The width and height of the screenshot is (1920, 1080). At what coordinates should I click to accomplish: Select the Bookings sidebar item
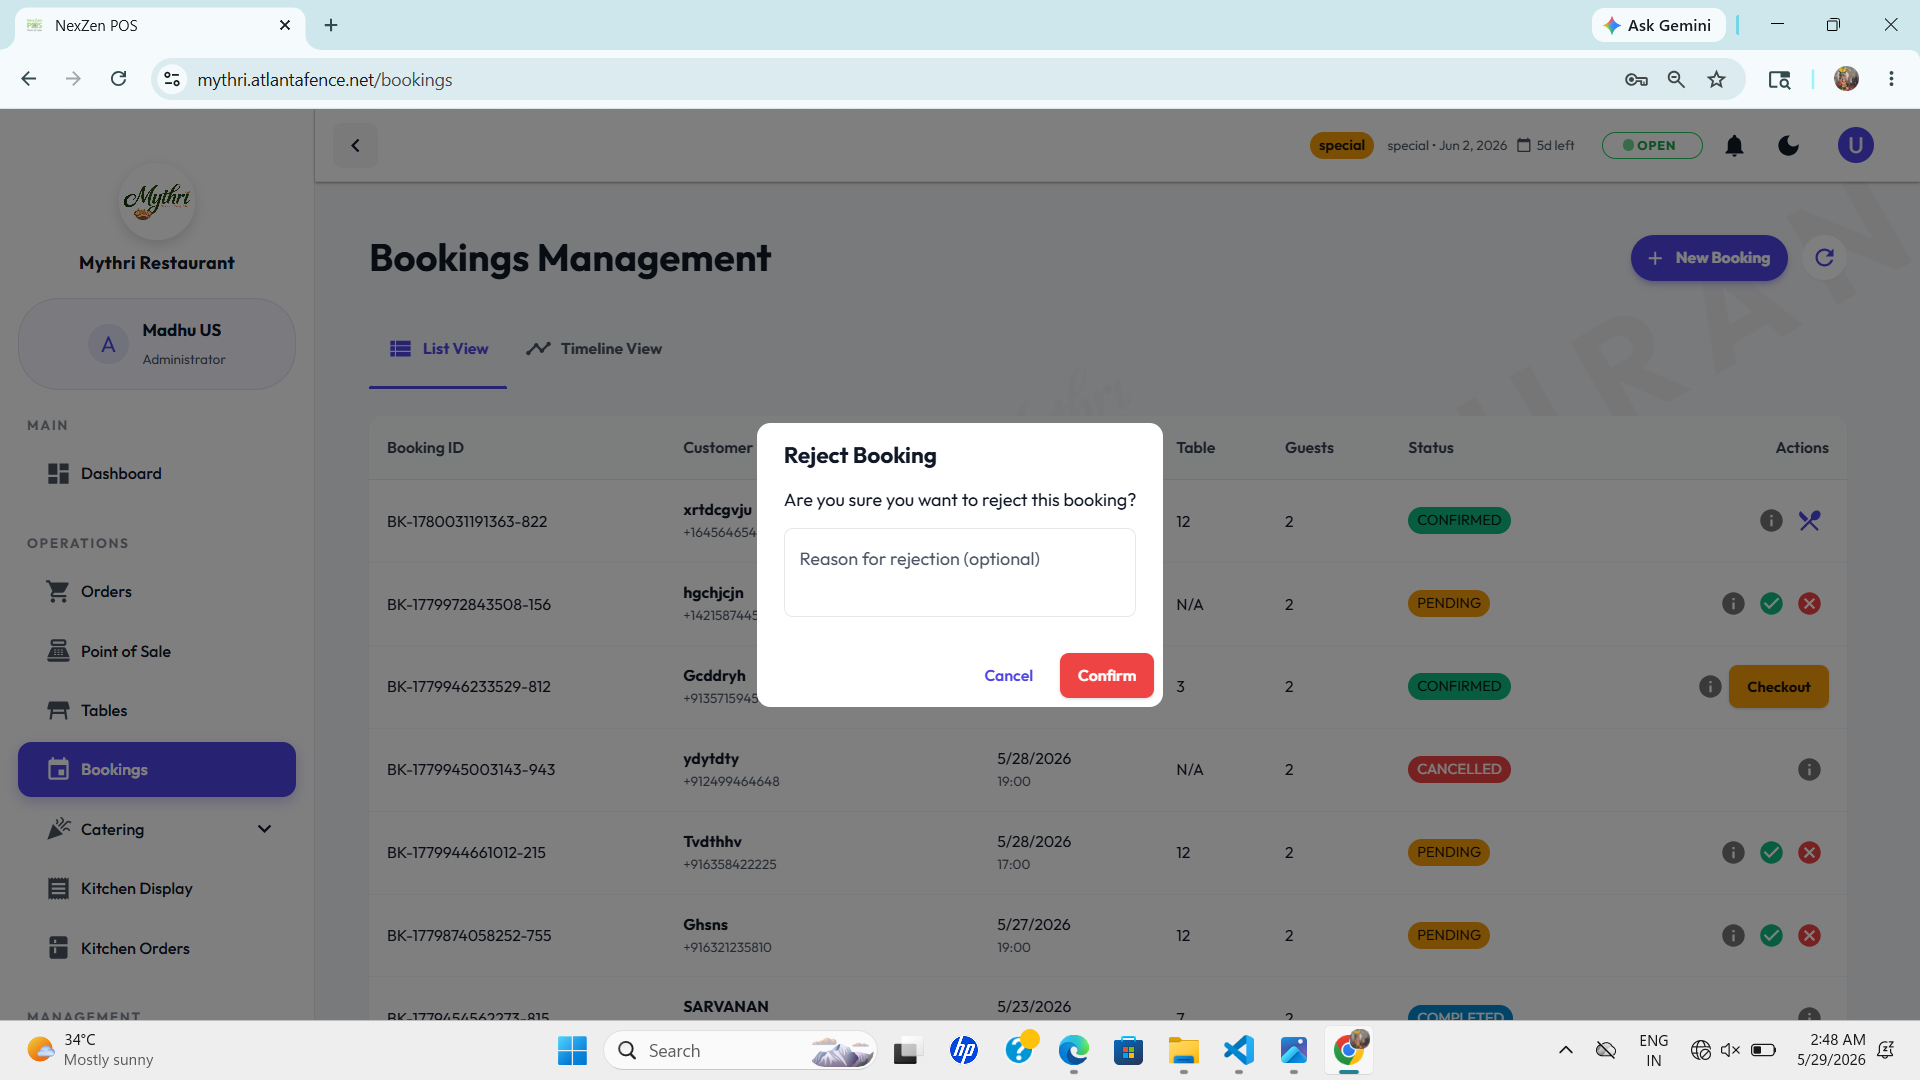[157, 770]
